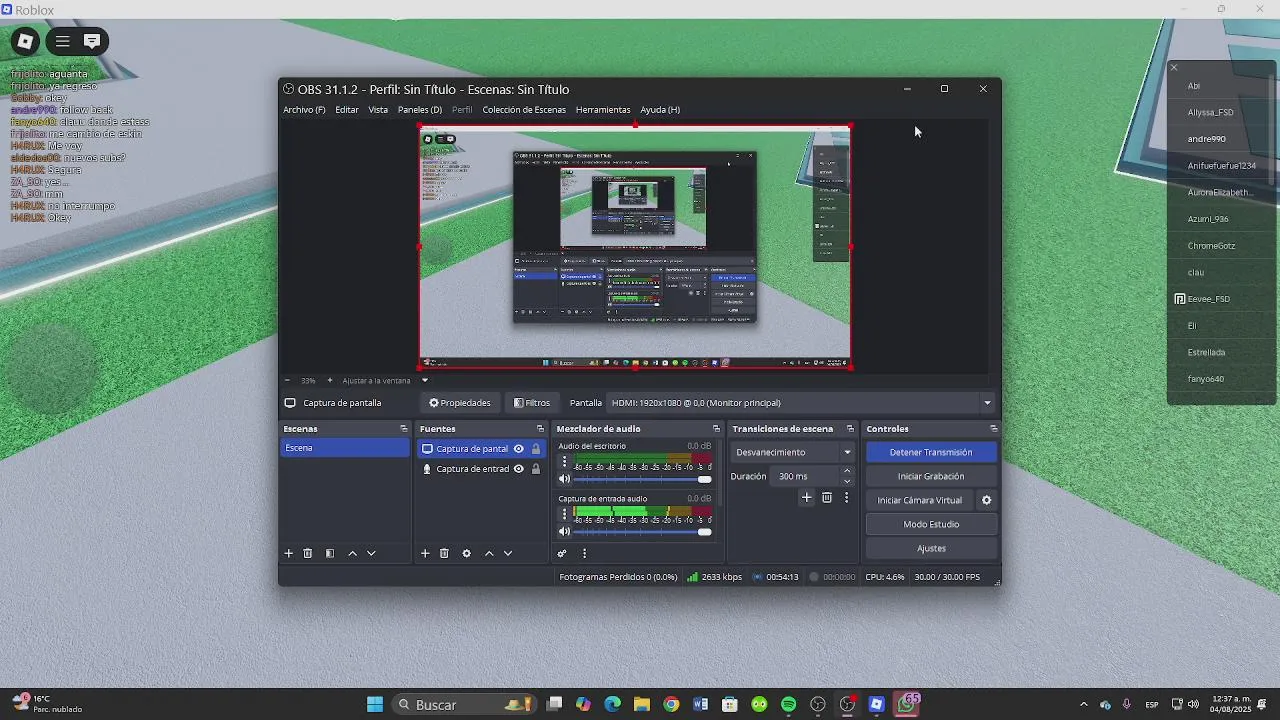Undock the Fuentes panel float icon
The width and height of the screenshot is (1280, 720).
point(540,429)
